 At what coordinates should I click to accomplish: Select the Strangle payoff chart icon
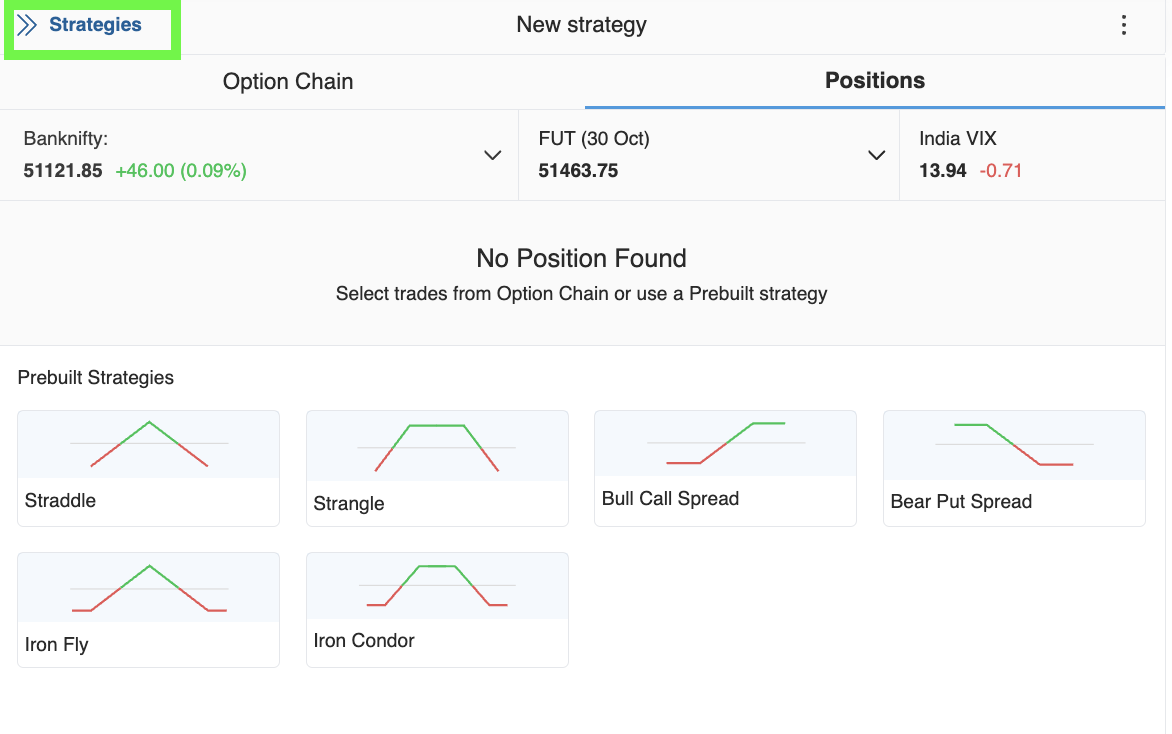(437, 447)
